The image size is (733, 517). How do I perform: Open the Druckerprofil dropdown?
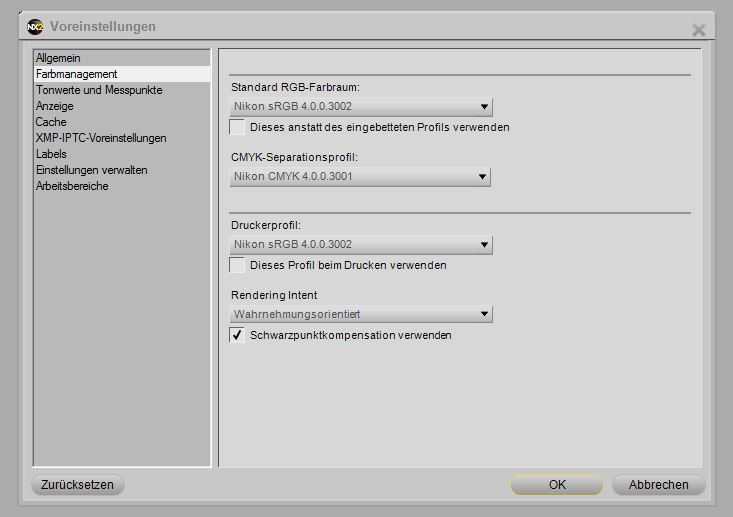(361, 244)
